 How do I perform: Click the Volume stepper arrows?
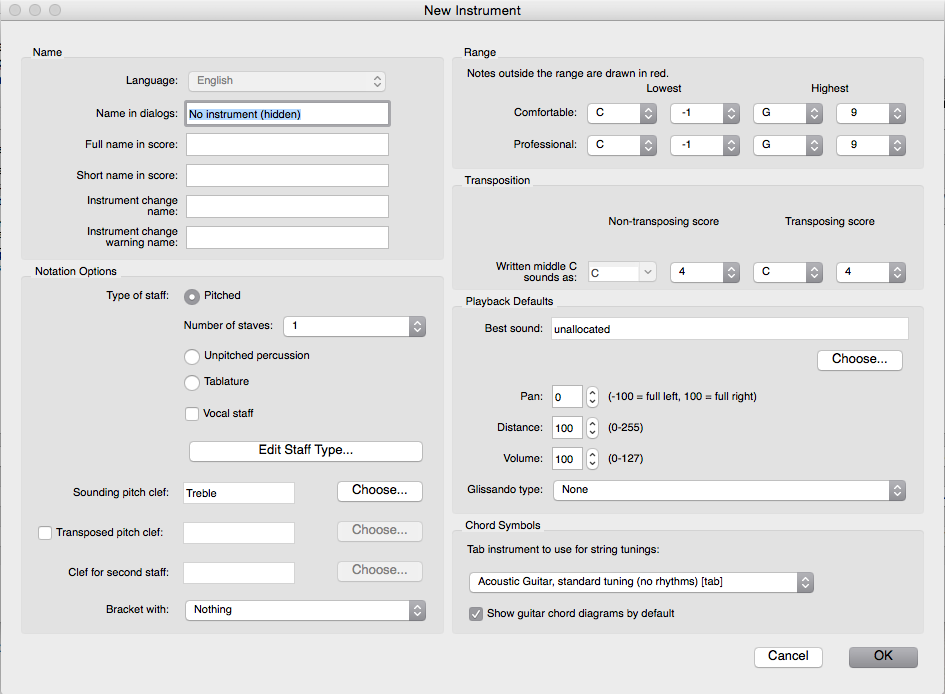(x=592, y=459)
